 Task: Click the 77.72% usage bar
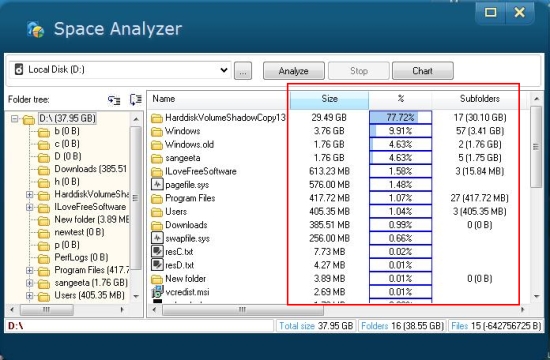click(x=401, y=117)
